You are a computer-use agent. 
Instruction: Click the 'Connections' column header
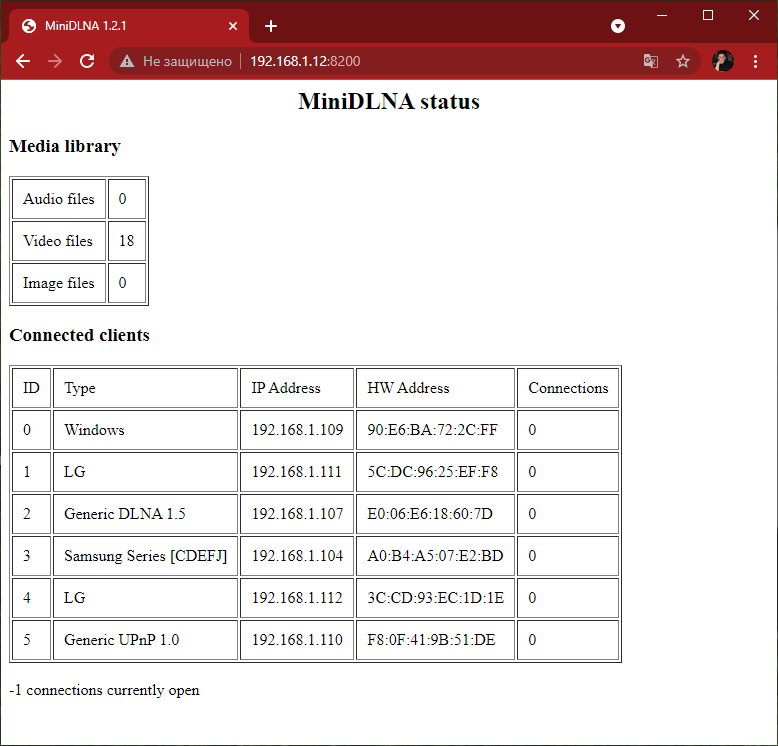(568, 388)
